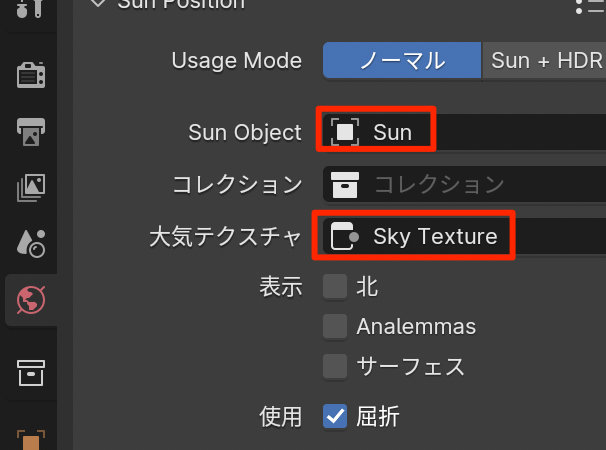
Task: Switch to View Layer properties tab
Action: tap(29, 186)
